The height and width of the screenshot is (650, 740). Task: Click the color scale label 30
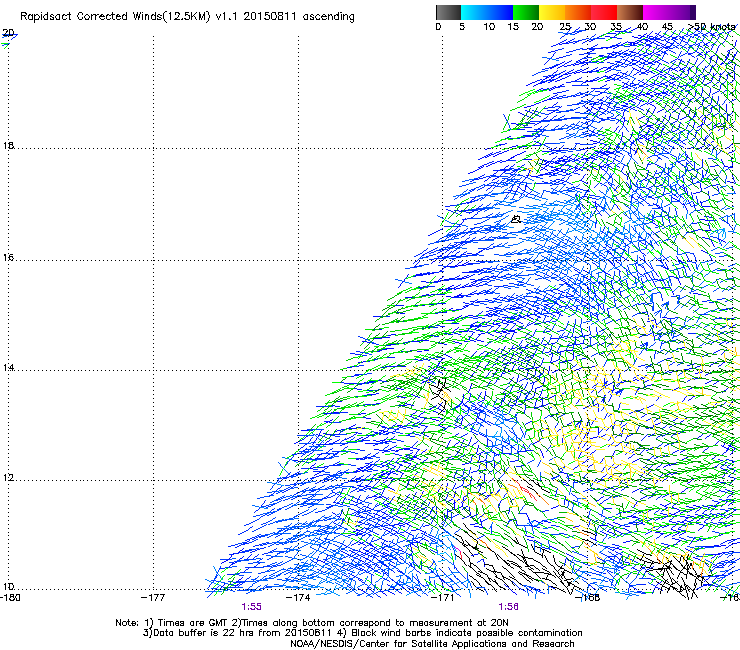(590, 27)
